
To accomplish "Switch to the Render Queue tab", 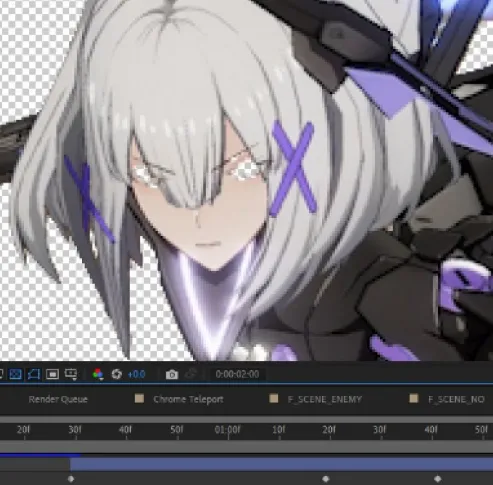I will 58,399.
